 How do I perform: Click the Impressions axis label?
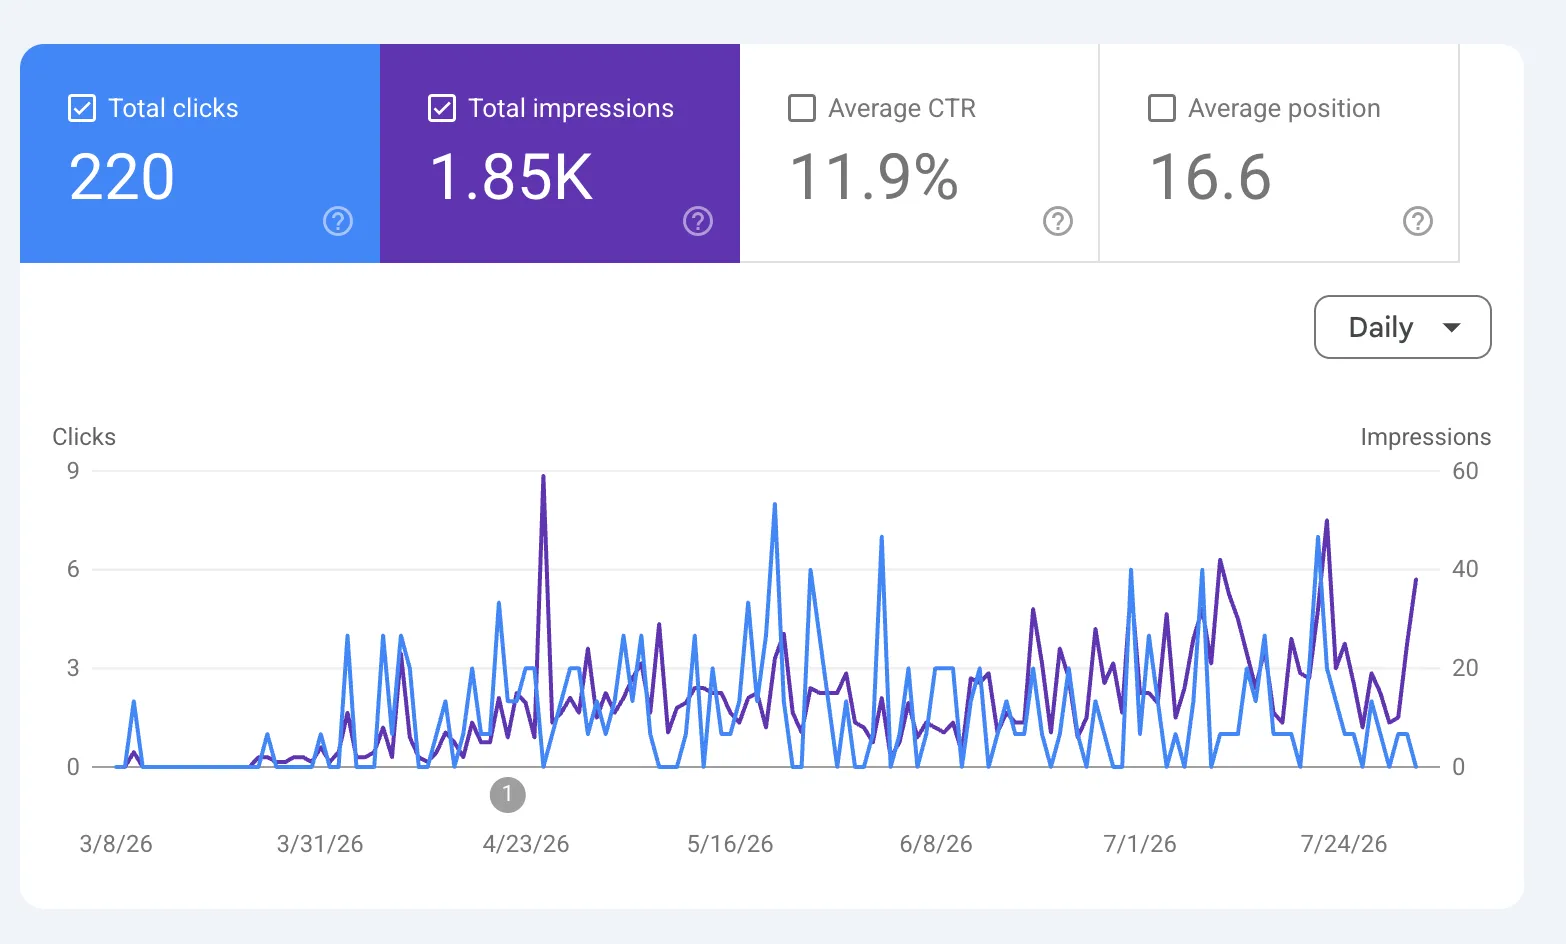(1425, 437)
